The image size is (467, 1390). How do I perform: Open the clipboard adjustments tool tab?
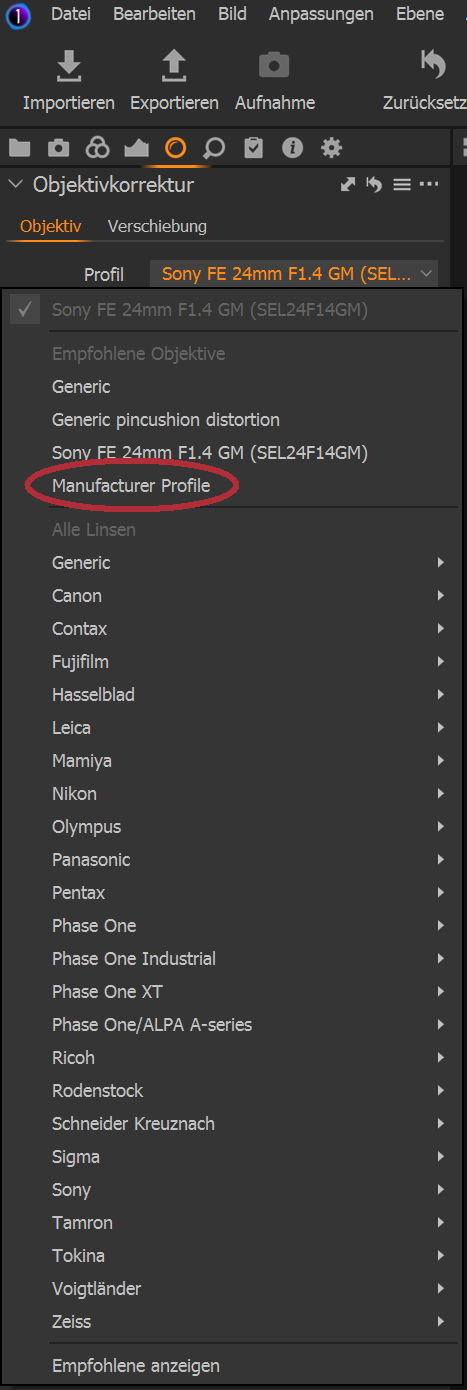[253, 149]
